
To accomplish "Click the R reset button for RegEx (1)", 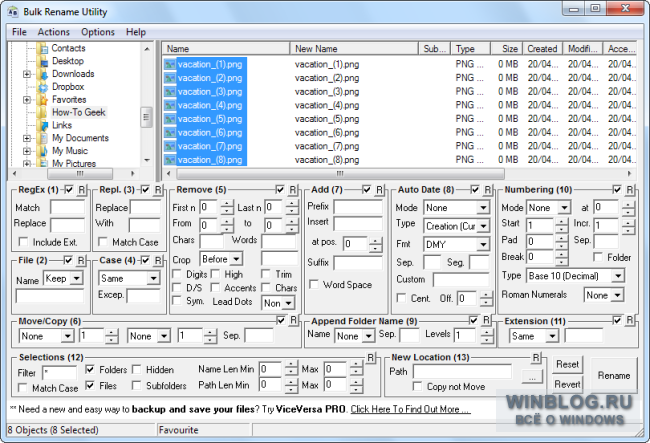I will (x=81, y=190).
